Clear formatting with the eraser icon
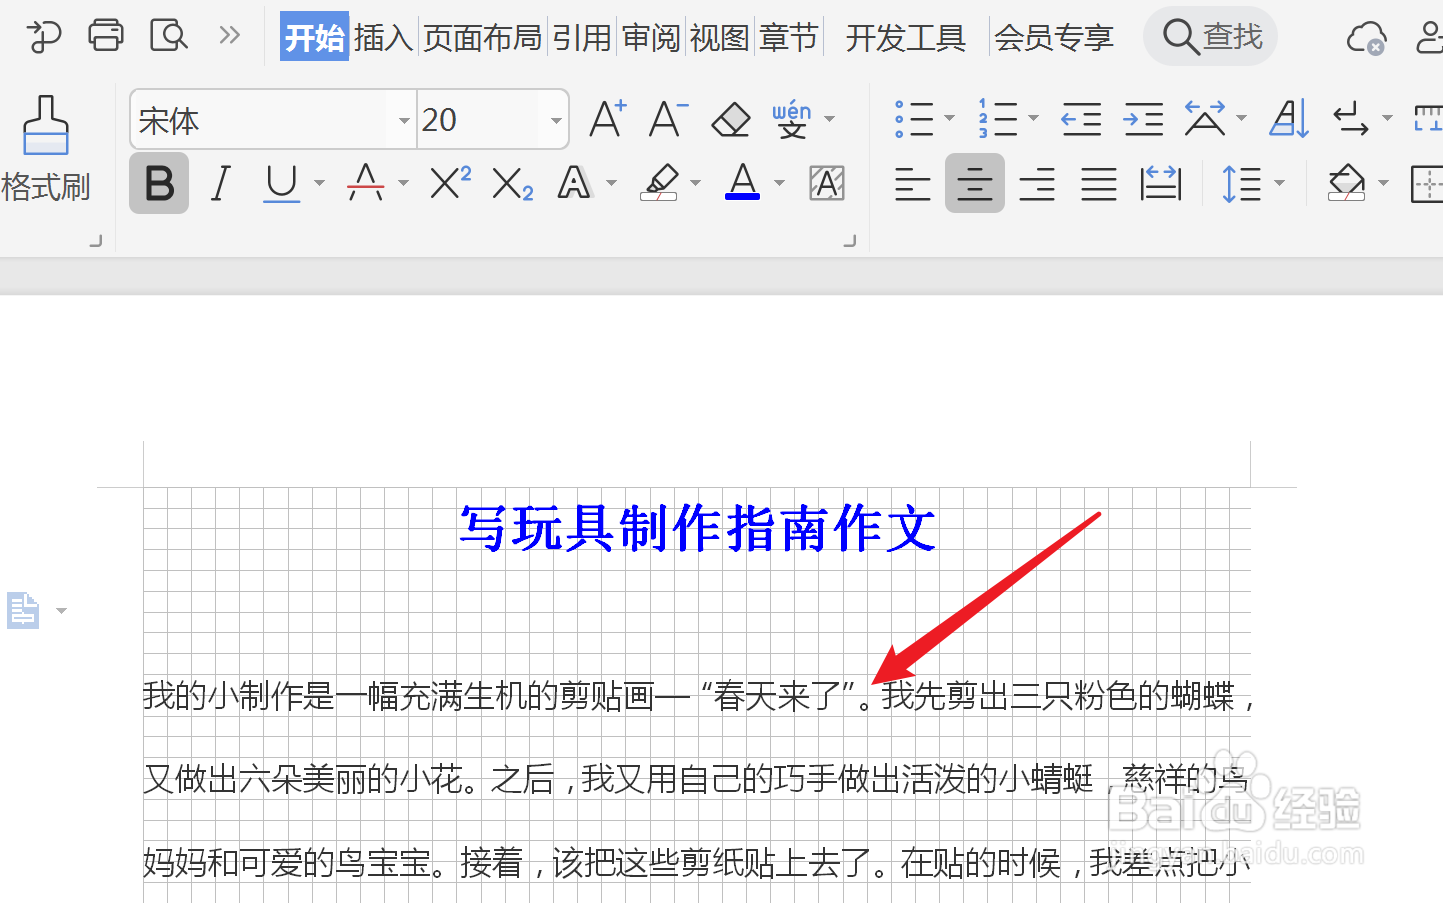Viewport: 1443px width, 903px height. click(730, 118)
